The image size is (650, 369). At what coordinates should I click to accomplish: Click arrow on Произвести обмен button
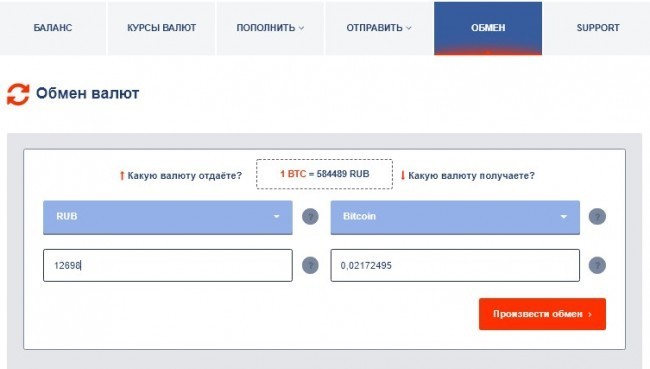pyautogui.click(x=590, y=314)
